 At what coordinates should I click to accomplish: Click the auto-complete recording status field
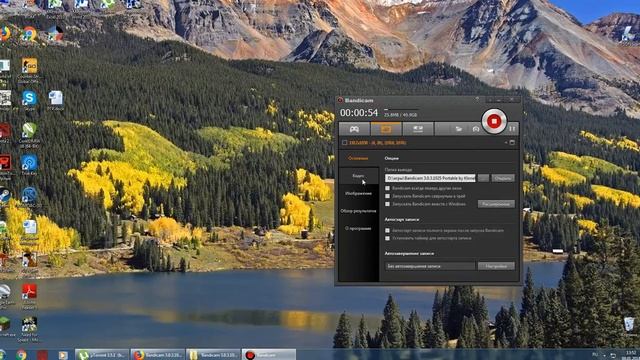(430, 266)
